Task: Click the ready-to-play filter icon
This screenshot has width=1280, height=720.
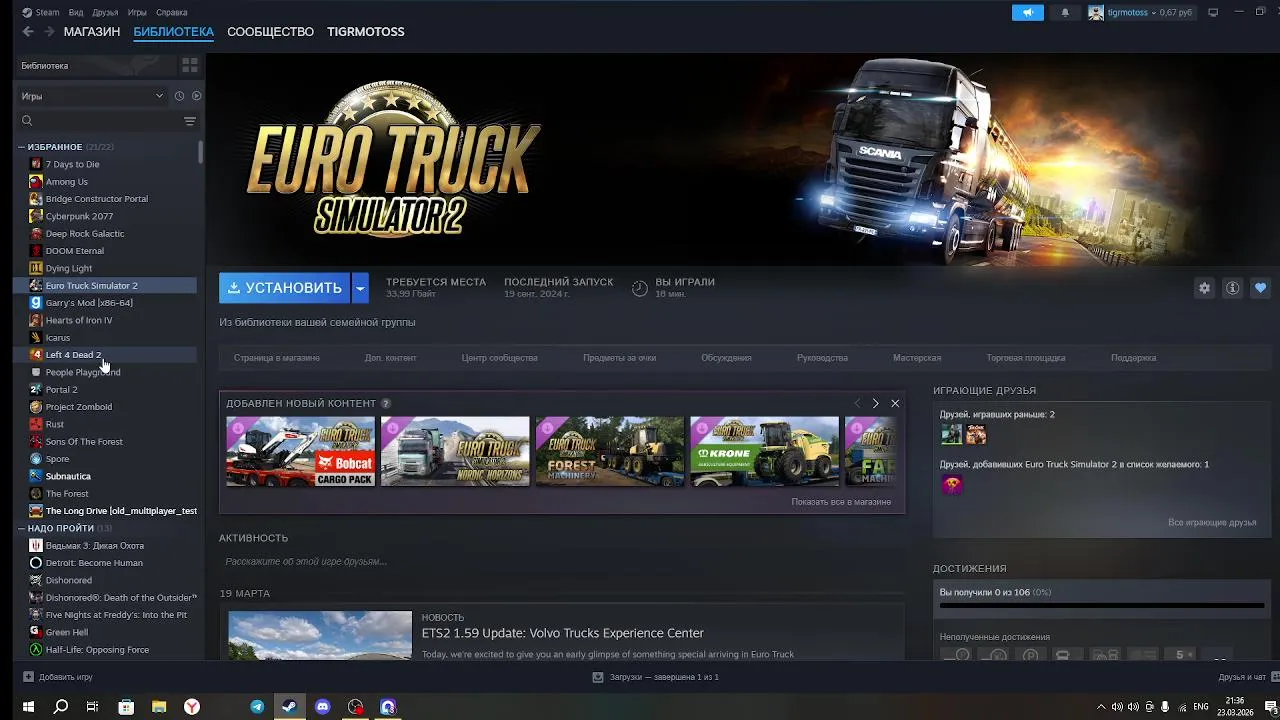Action: click(196, 96)
